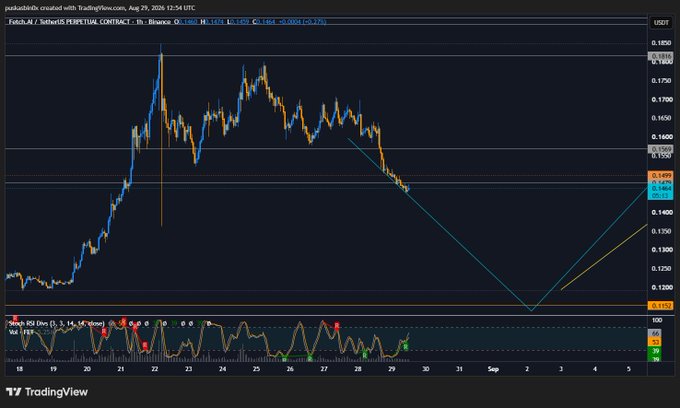The width and height of the screenshot is (680, 408).
Task: Click the 0.1350 price scale value
Action: click(x=662, y=231)
